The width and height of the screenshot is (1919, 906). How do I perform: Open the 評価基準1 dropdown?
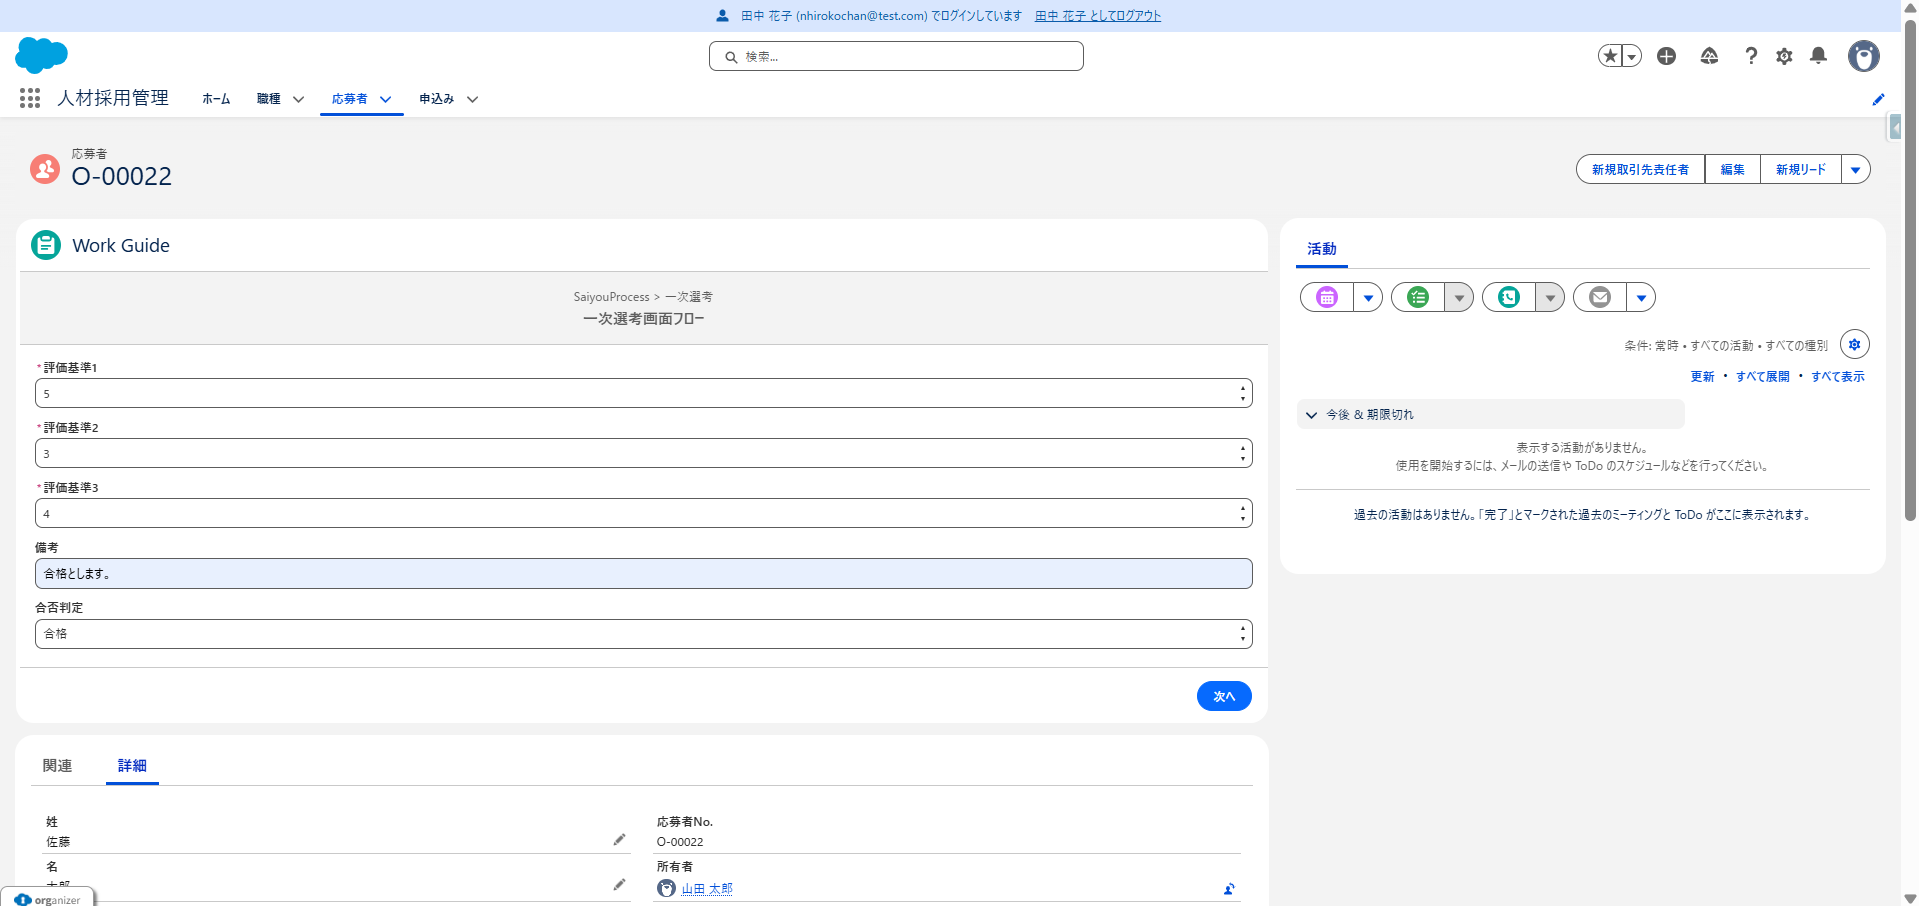(643, 394)
